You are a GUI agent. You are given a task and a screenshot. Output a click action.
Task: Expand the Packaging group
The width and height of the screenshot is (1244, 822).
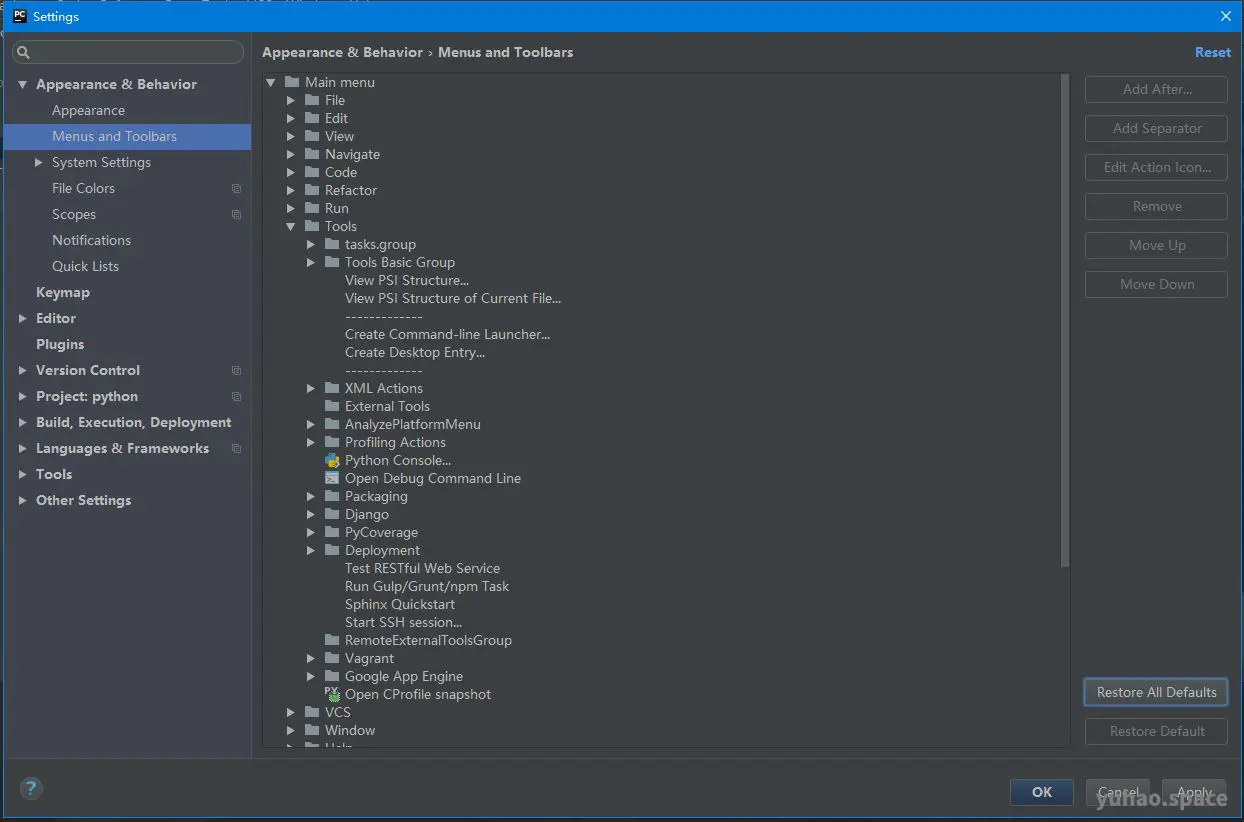click(310, 496)
